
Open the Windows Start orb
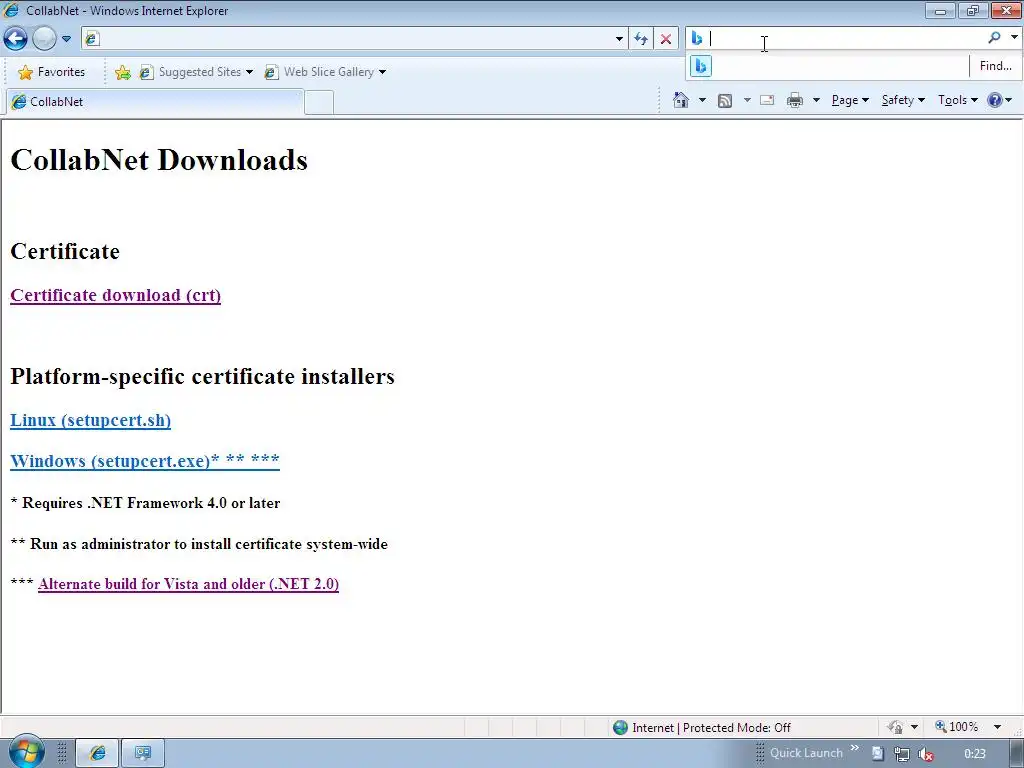coord(26,752)
